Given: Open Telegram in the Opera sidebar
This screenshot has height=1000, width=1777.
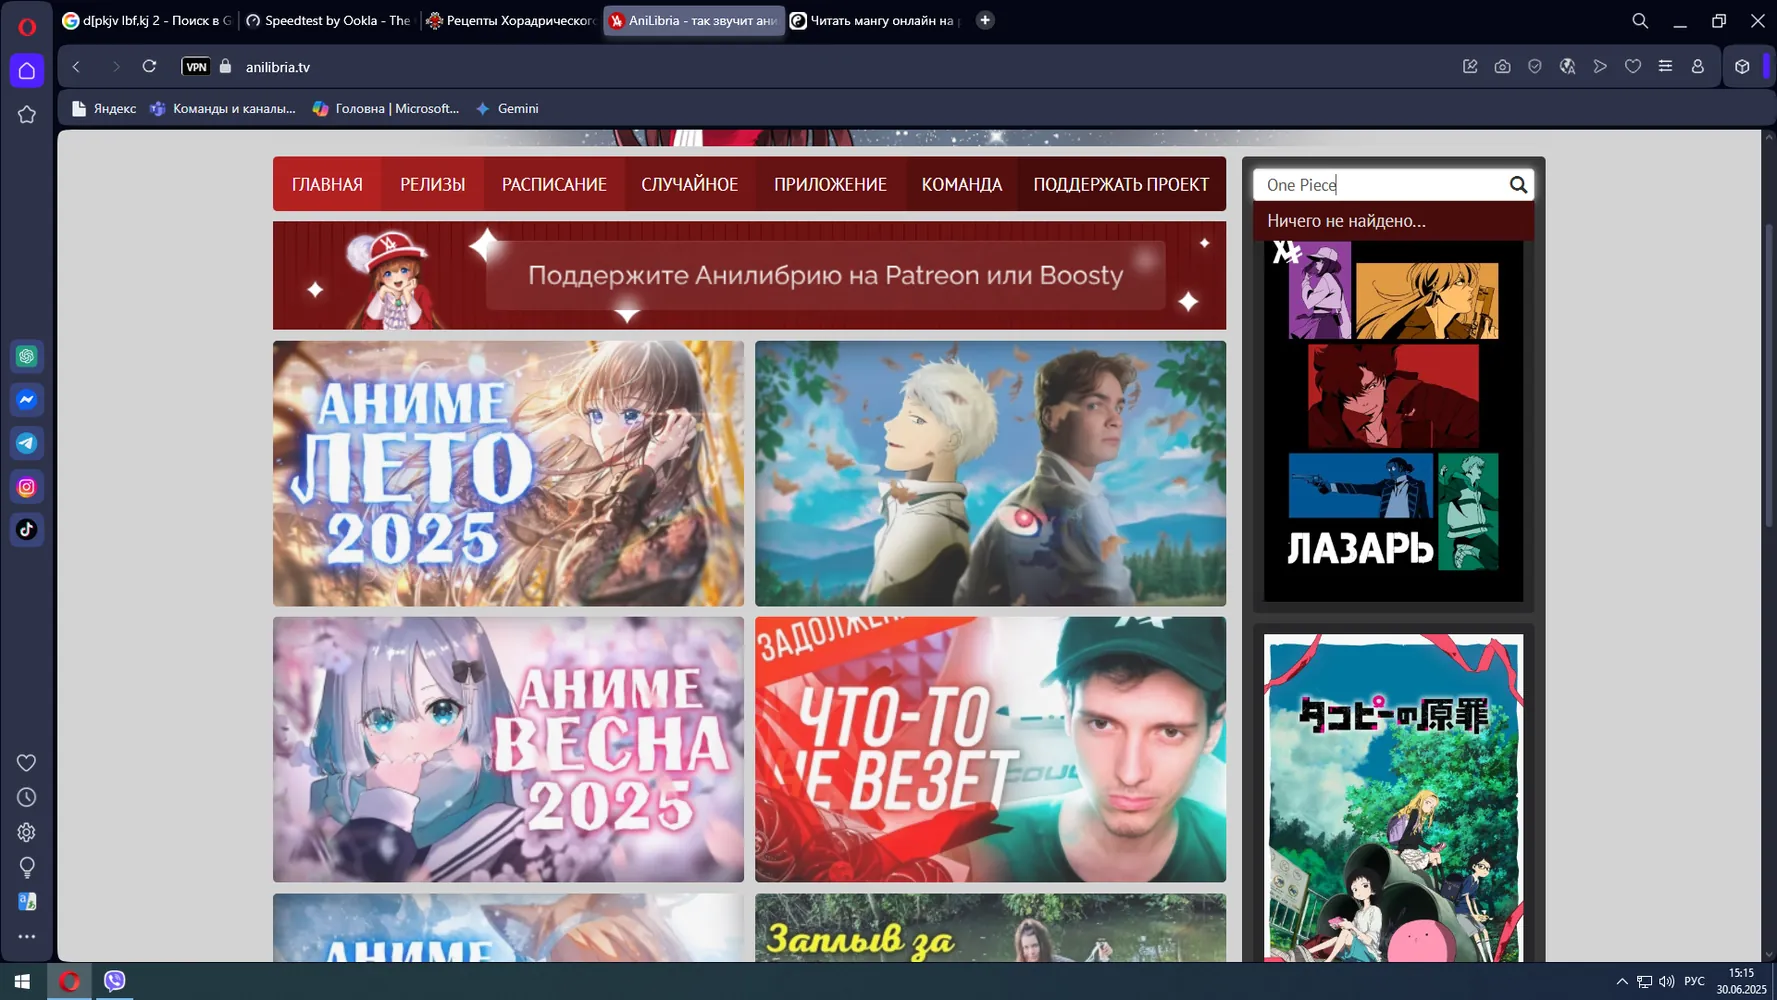Looking at the screenshot, I should pos(27,443).
